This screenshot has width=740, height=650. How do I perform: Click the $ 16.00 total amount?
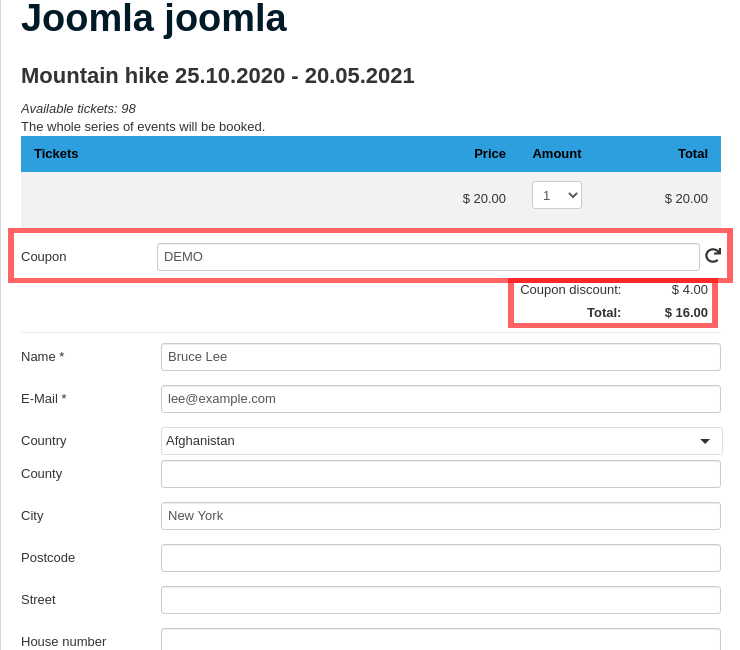pos(686,313)
